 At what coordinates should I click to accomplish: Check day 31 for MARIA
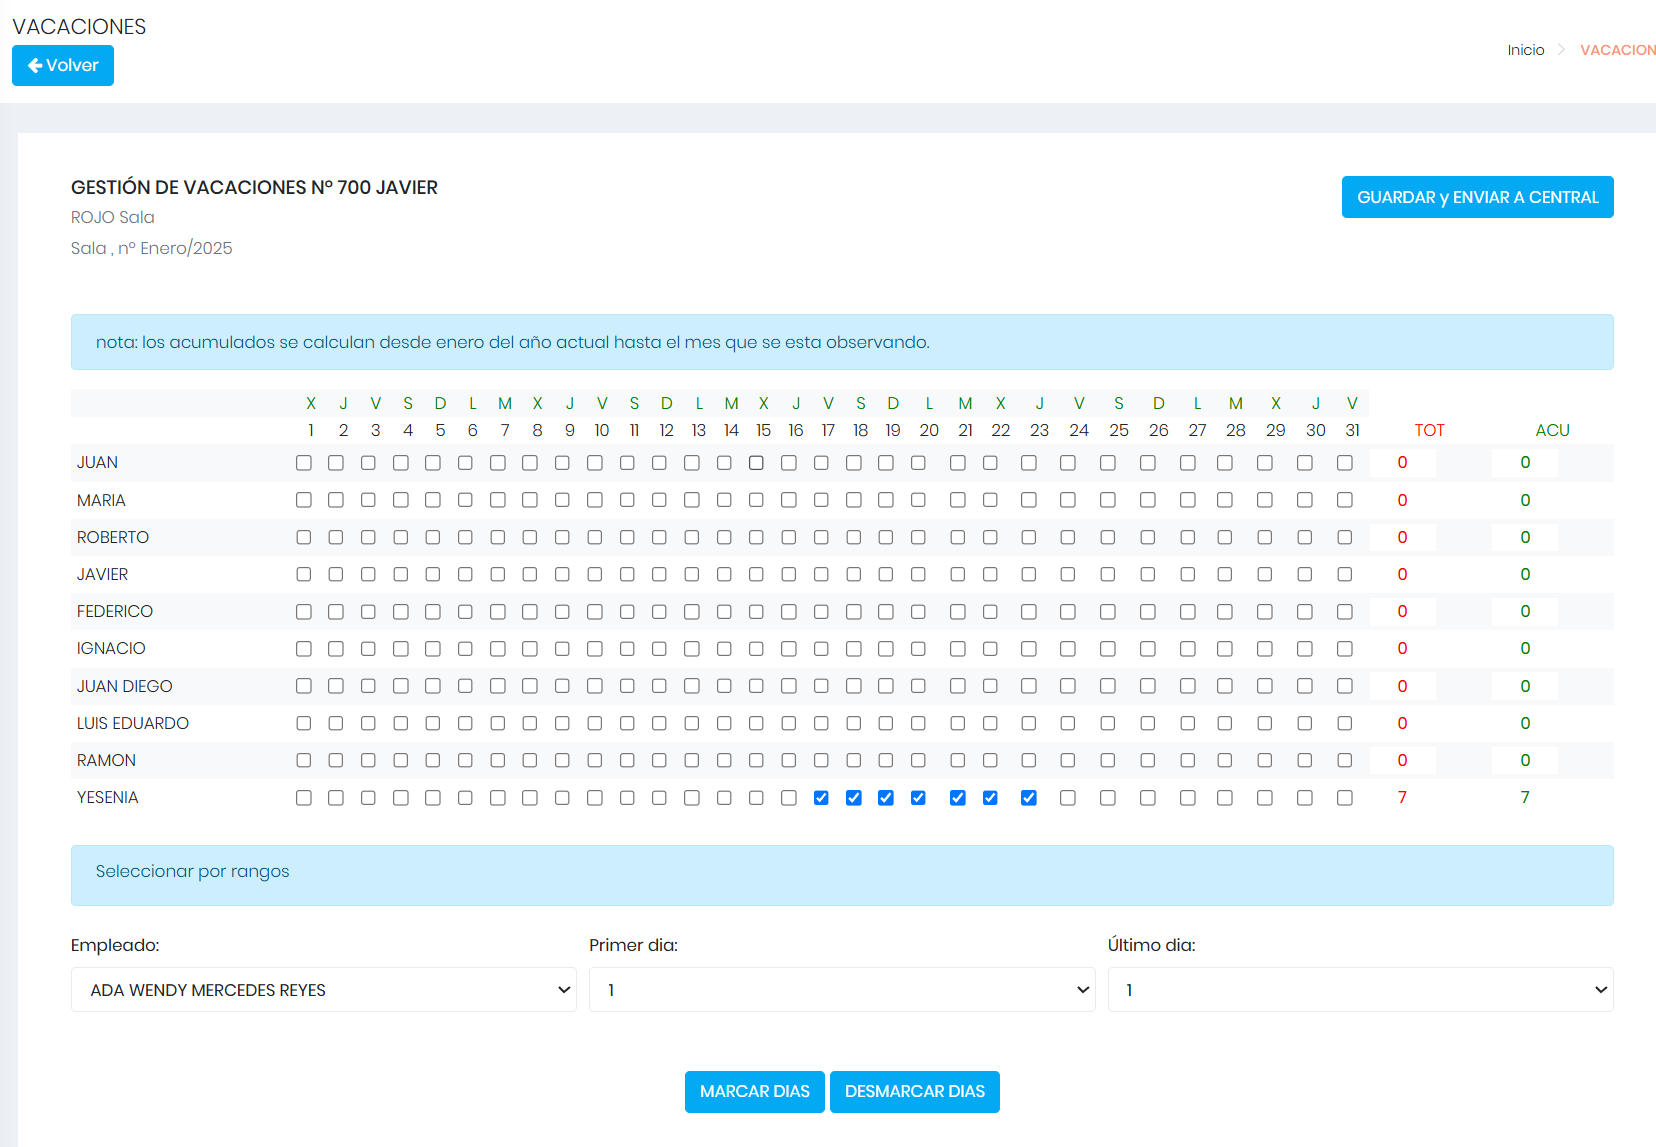pyautogui.click(x=1345, y=500)
